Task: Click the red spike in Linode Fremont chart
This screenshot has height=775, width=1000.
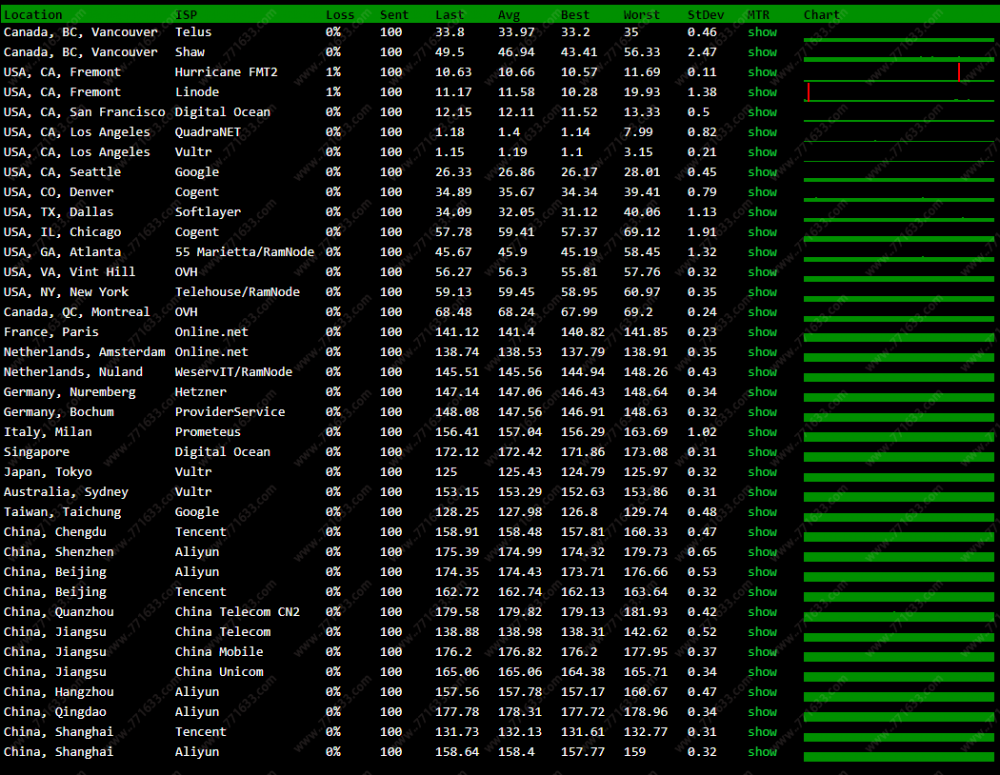Action: pos(808,92)
